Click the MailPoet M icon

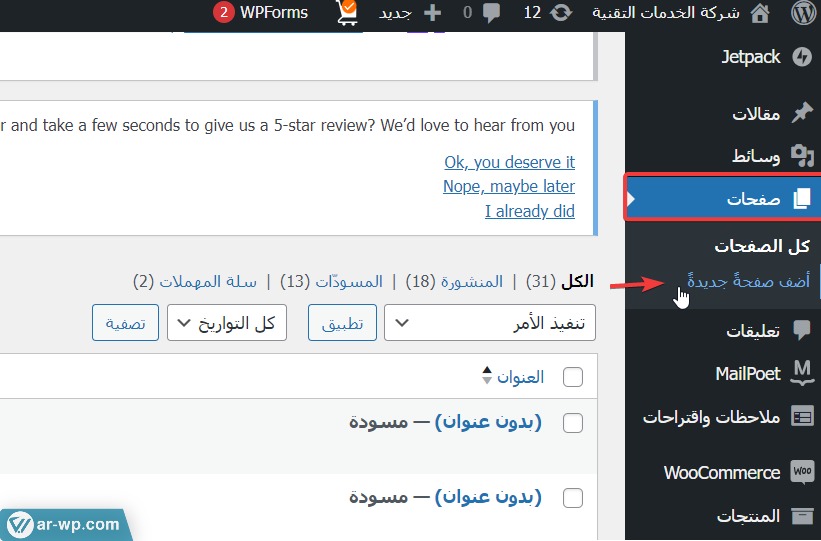pos(802,373)
